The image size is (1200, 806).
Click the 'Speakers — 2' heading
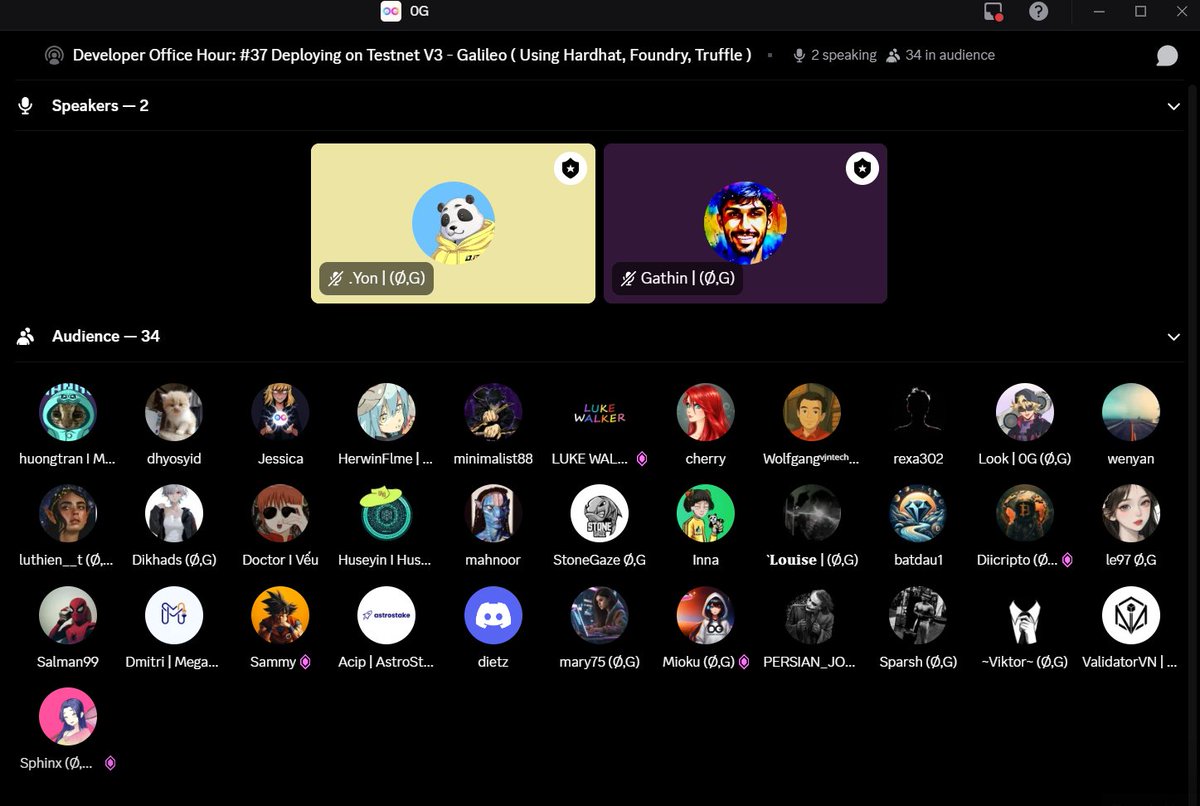point(100,106)
